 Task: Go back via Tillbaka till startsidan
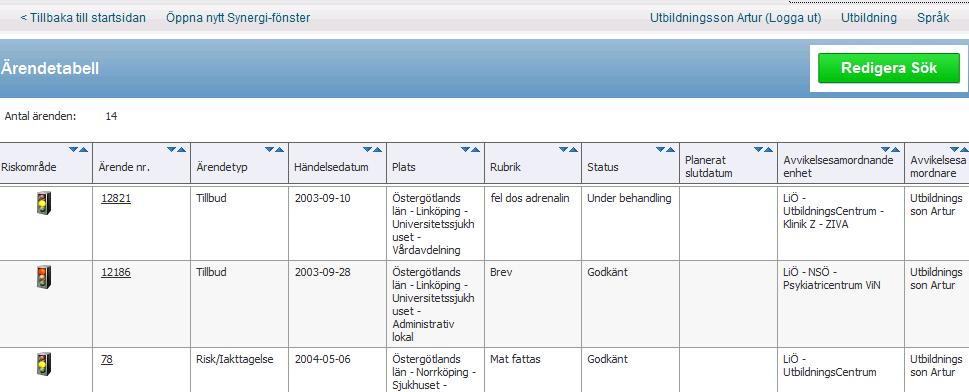tap(83, 18)
